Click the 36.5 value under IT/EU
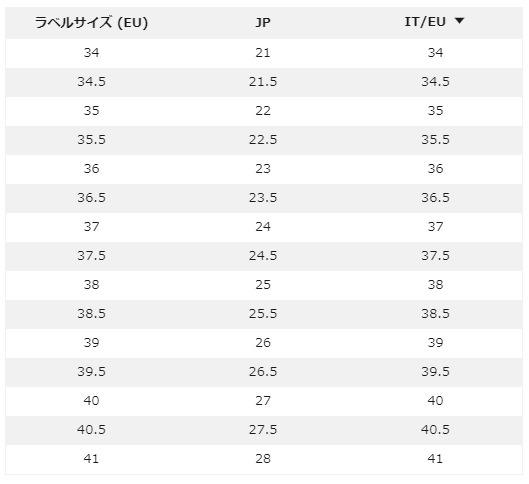The image size is (529, 484). (x=435, y=198)
